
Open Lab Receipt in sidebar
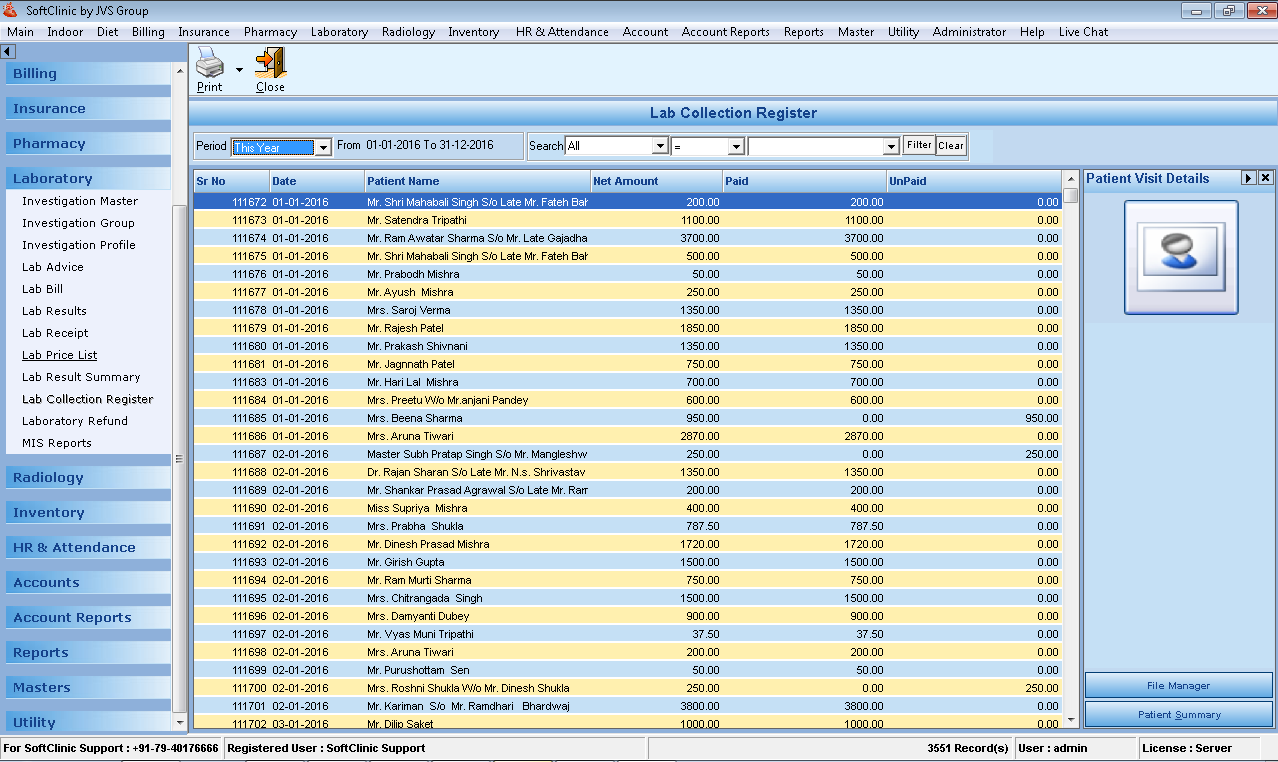click(55, 333)
